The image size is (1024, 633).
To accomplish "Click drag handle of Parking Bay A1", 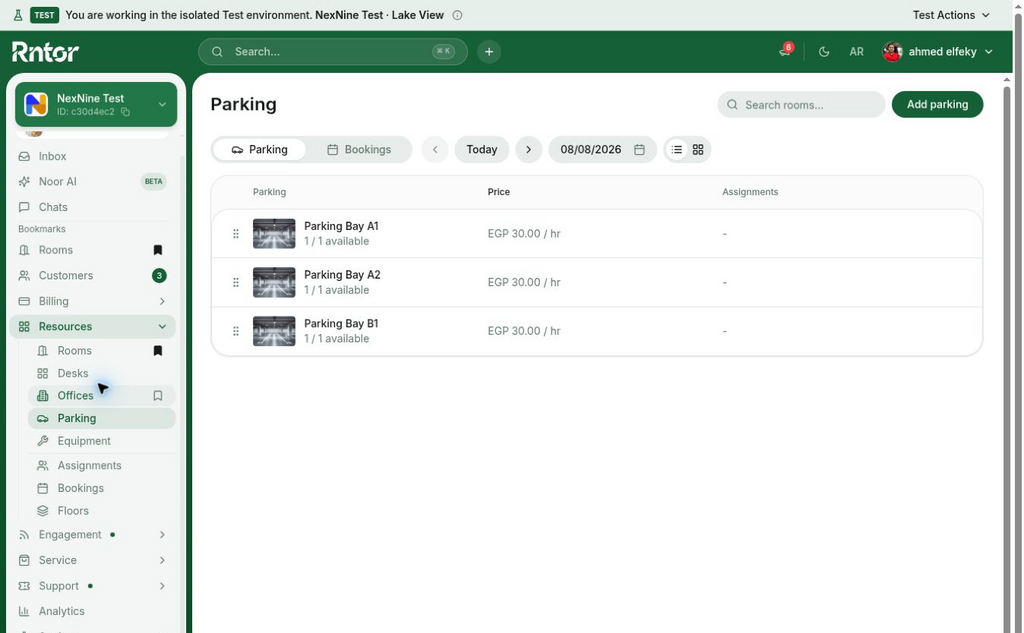I will [x=236, y=234].
